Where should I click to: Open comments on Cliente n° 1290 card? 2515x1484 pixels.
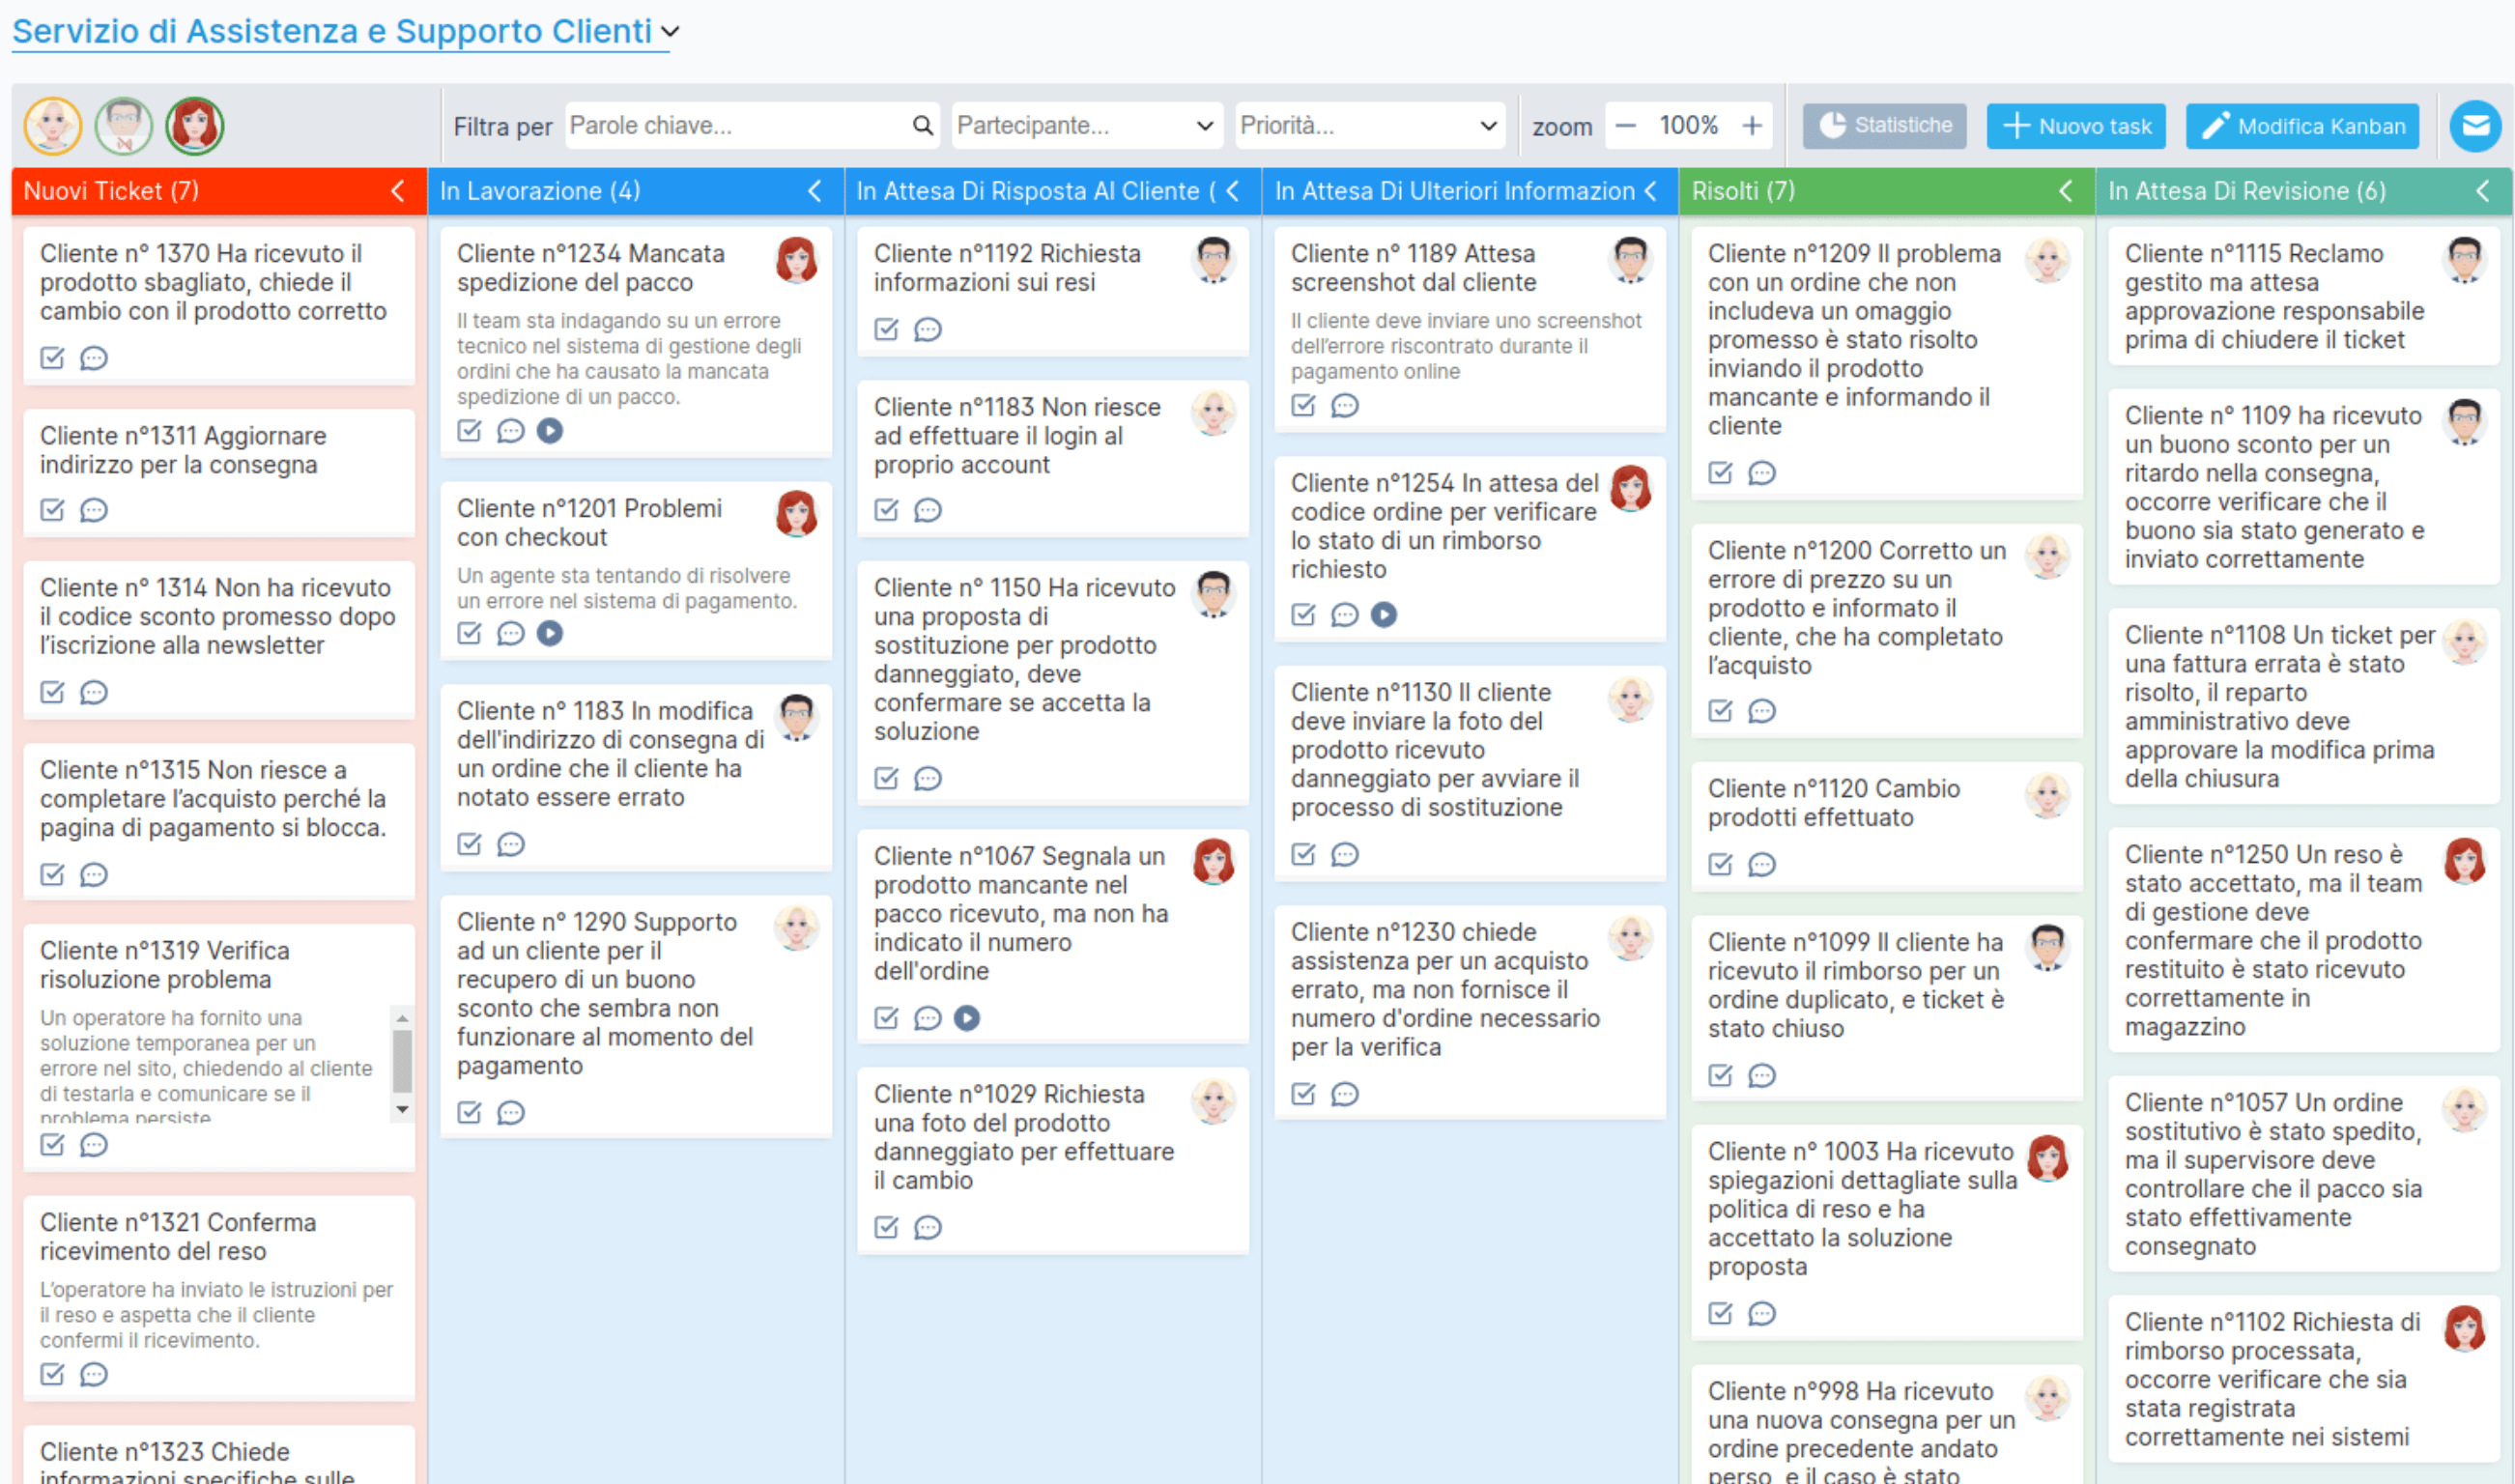click(x=510, y=1112)
